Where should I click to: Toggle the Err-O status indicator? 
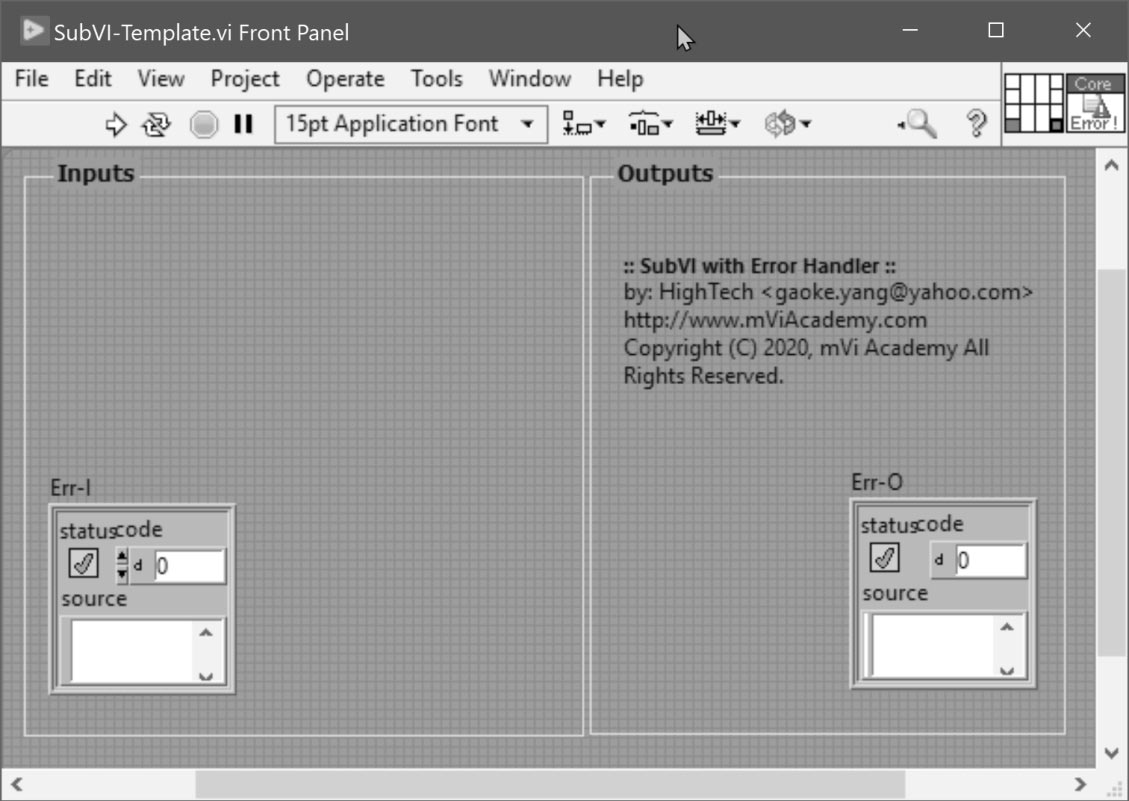(884, 558)
